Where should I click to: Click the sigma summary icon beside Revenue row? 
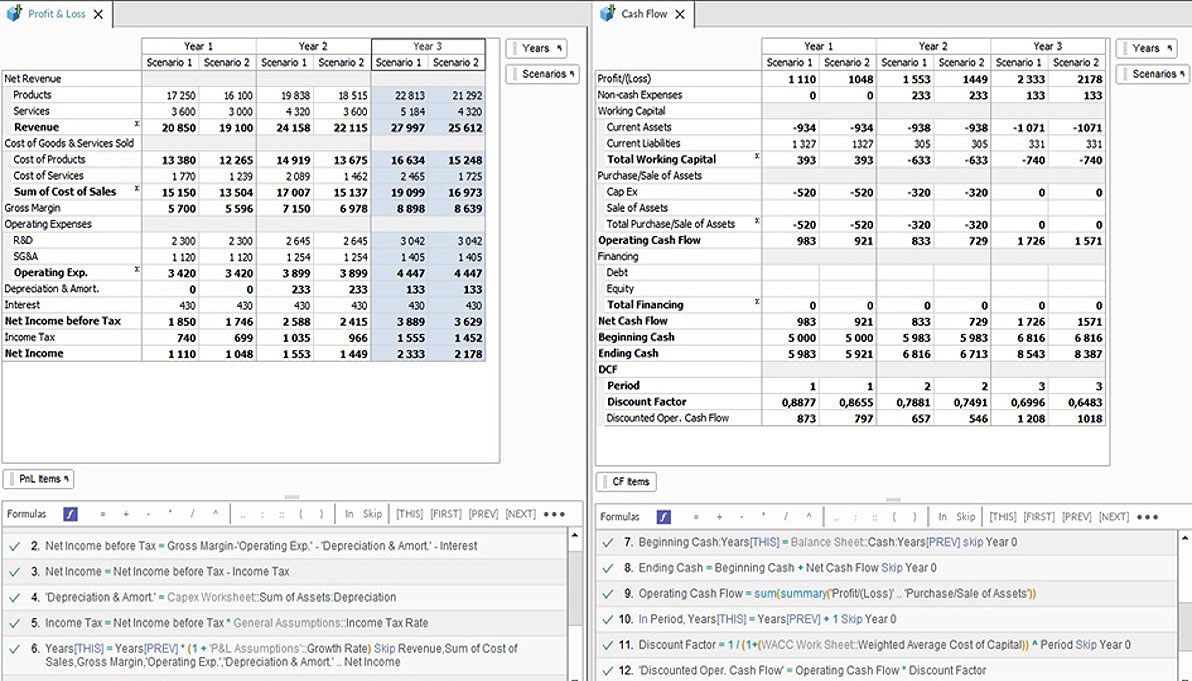[x=136, y=124]
